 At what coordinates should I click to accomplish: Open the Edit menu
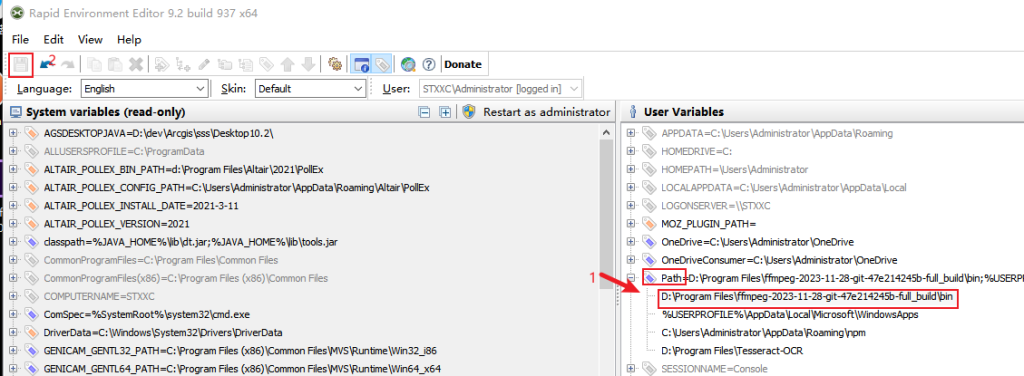click(54, 39)
